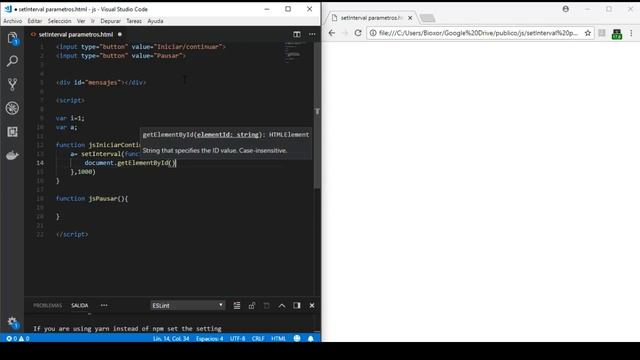Open the Tareas menu
The height and width of the screenshot is (360, 640).
click(x=134, y=21)
